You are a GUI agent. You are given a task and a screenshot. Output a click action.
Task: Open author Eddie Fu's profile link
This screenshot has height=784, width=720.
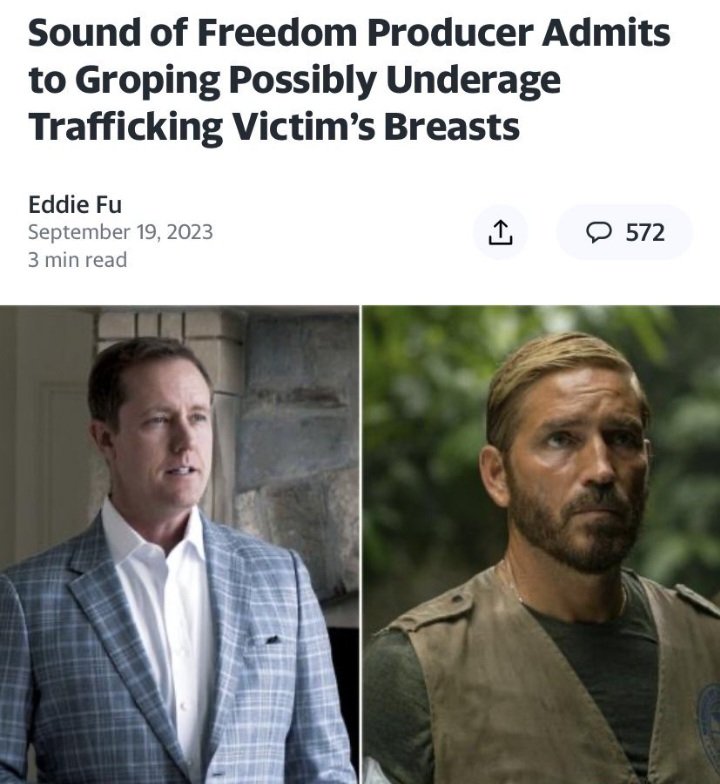pyautogui.click(x=74, y=204)
